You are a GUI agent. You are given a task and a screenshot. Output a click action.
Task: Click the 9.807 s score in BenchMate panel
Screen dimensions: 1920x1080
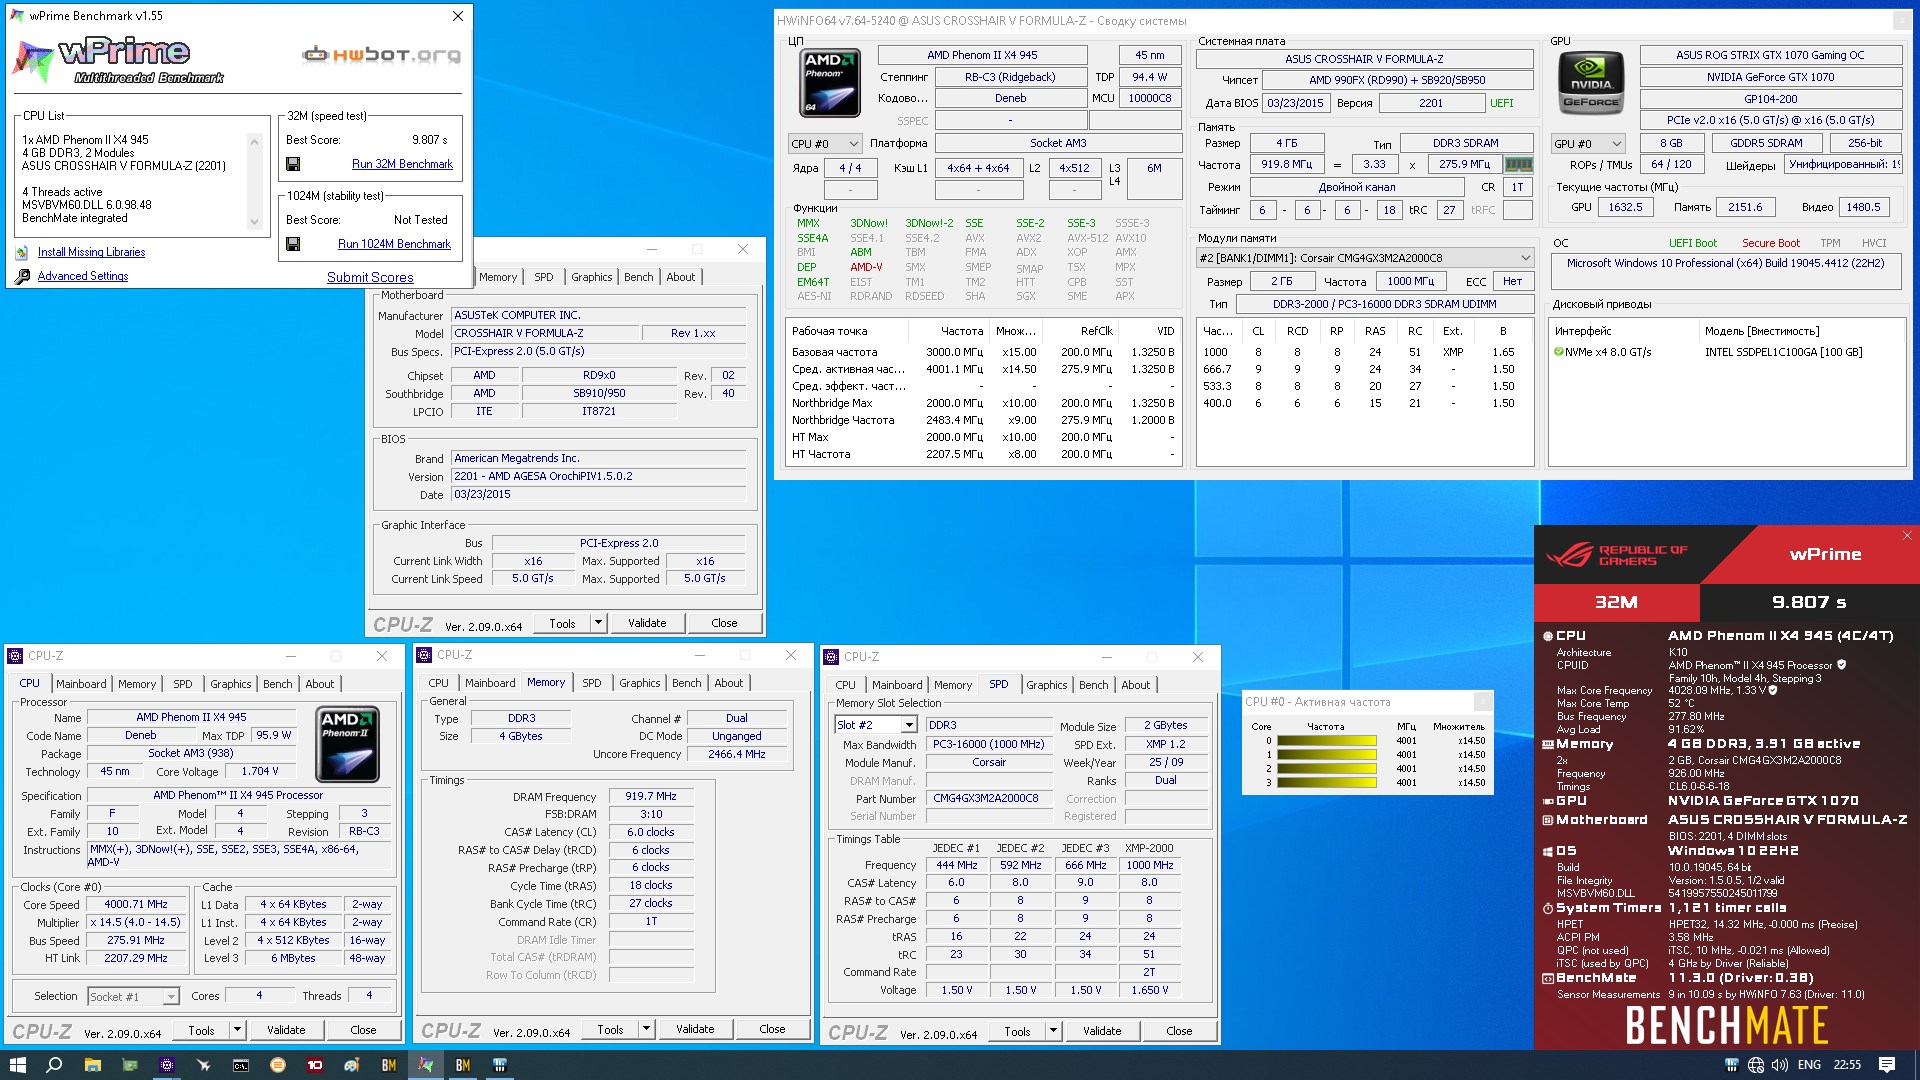pos(1809,602)
